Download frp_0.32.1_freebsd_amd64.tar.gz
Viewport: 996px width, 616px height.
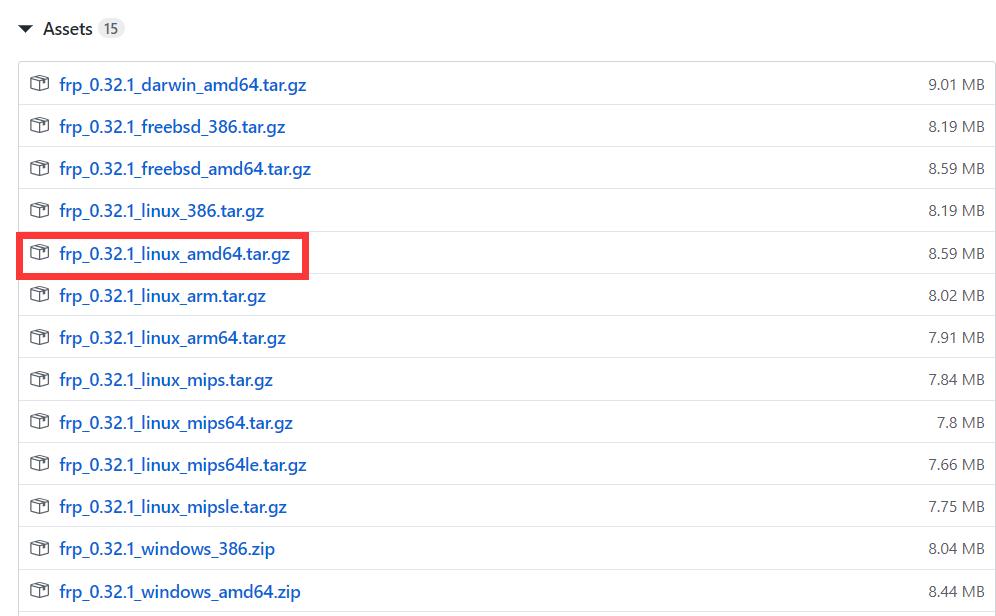185,170
